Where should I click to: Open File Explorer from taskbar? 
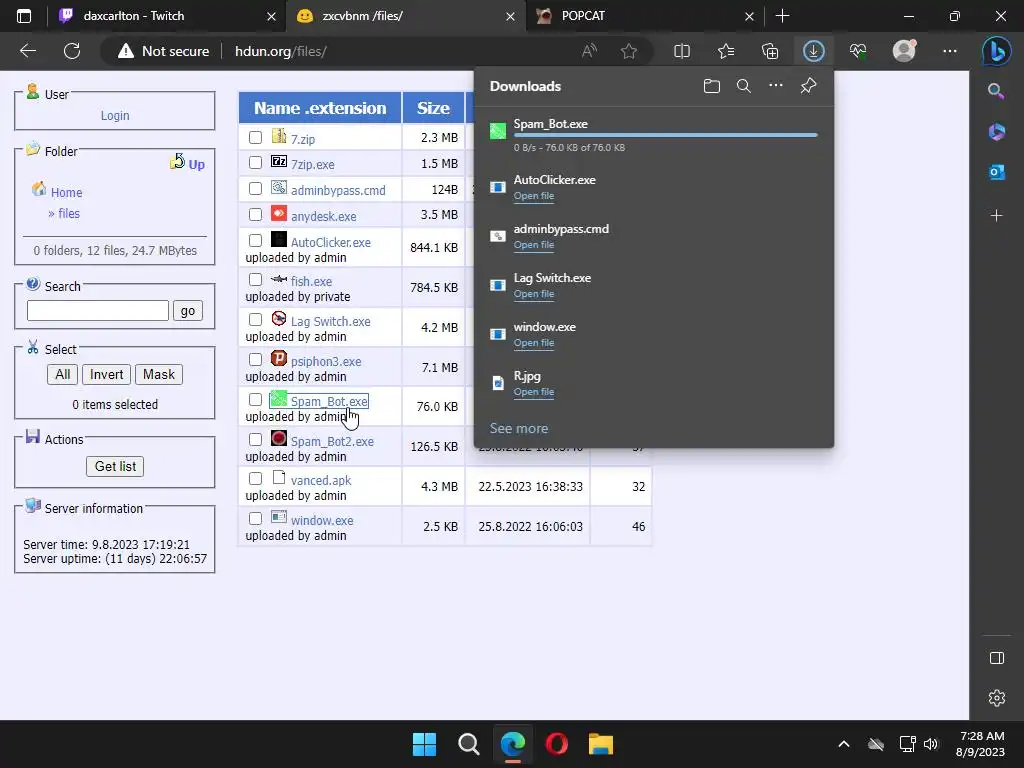pos(600,744)
